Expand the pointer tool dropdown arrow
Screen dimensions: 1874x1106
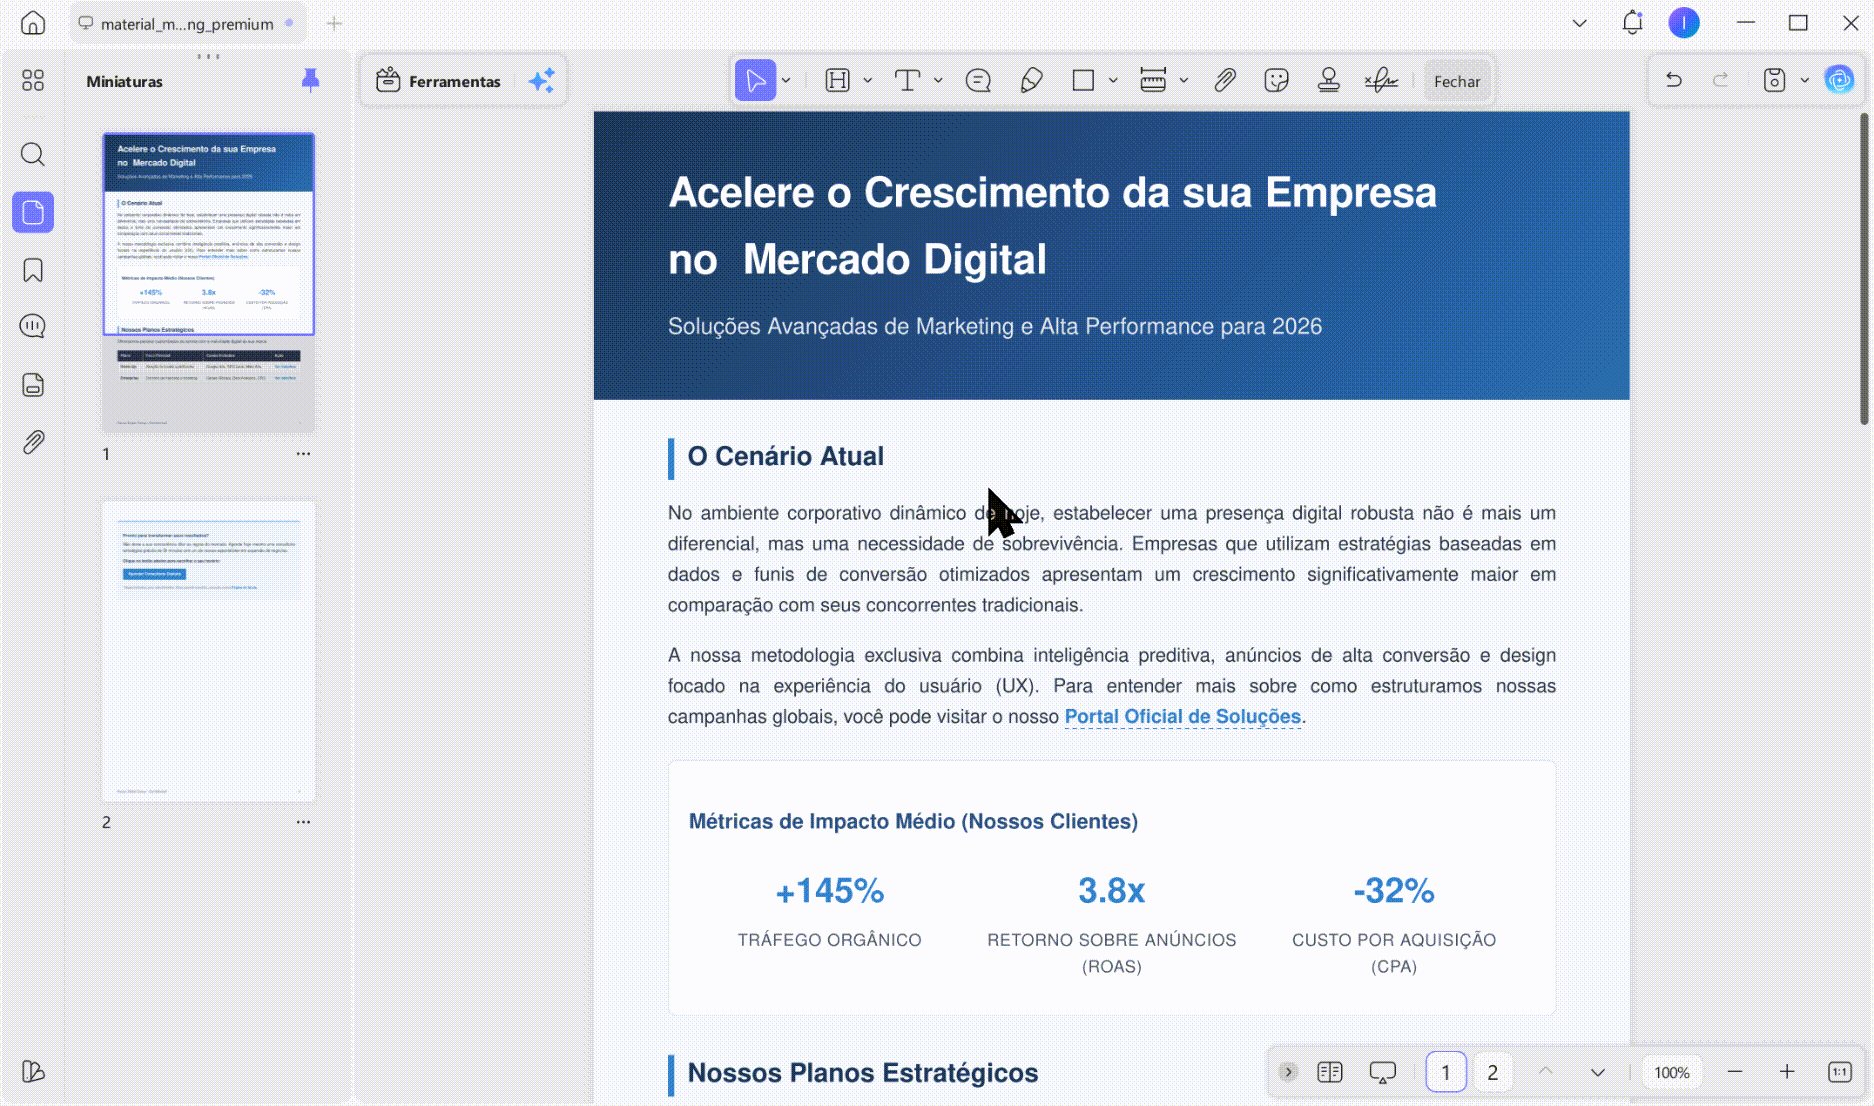click(787, 81)
